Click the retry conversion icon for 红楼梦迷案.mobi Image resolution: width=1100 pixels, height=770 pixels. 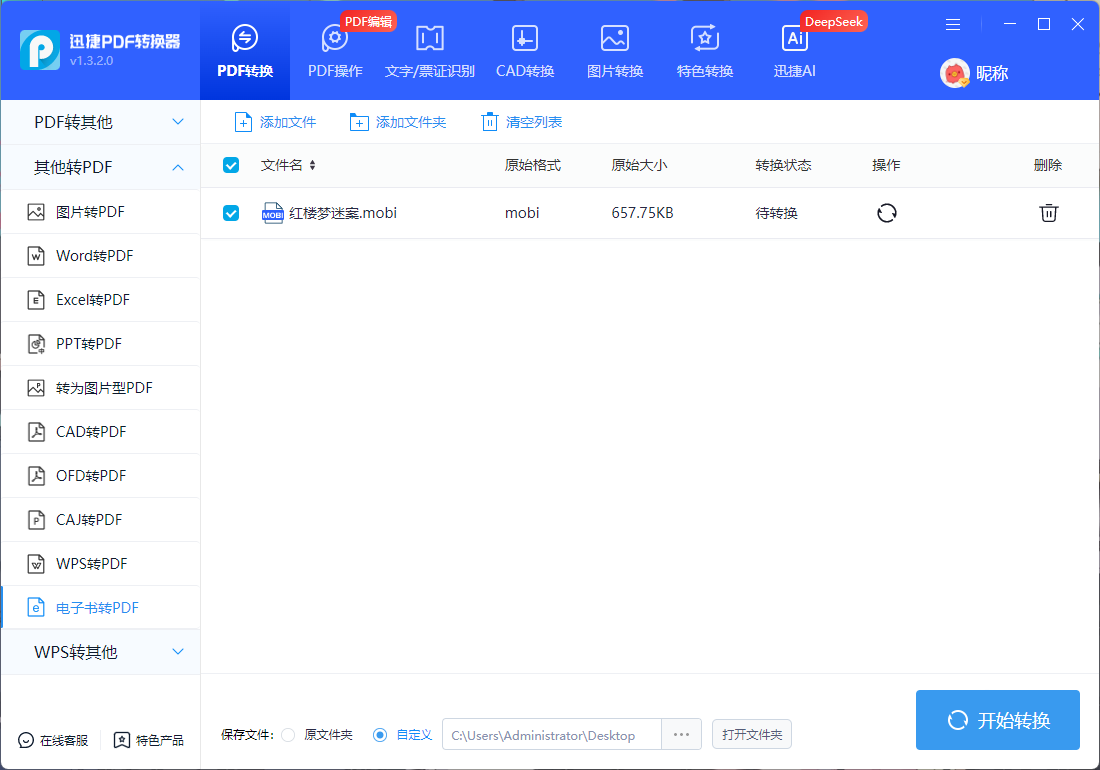tap(886, 212)
